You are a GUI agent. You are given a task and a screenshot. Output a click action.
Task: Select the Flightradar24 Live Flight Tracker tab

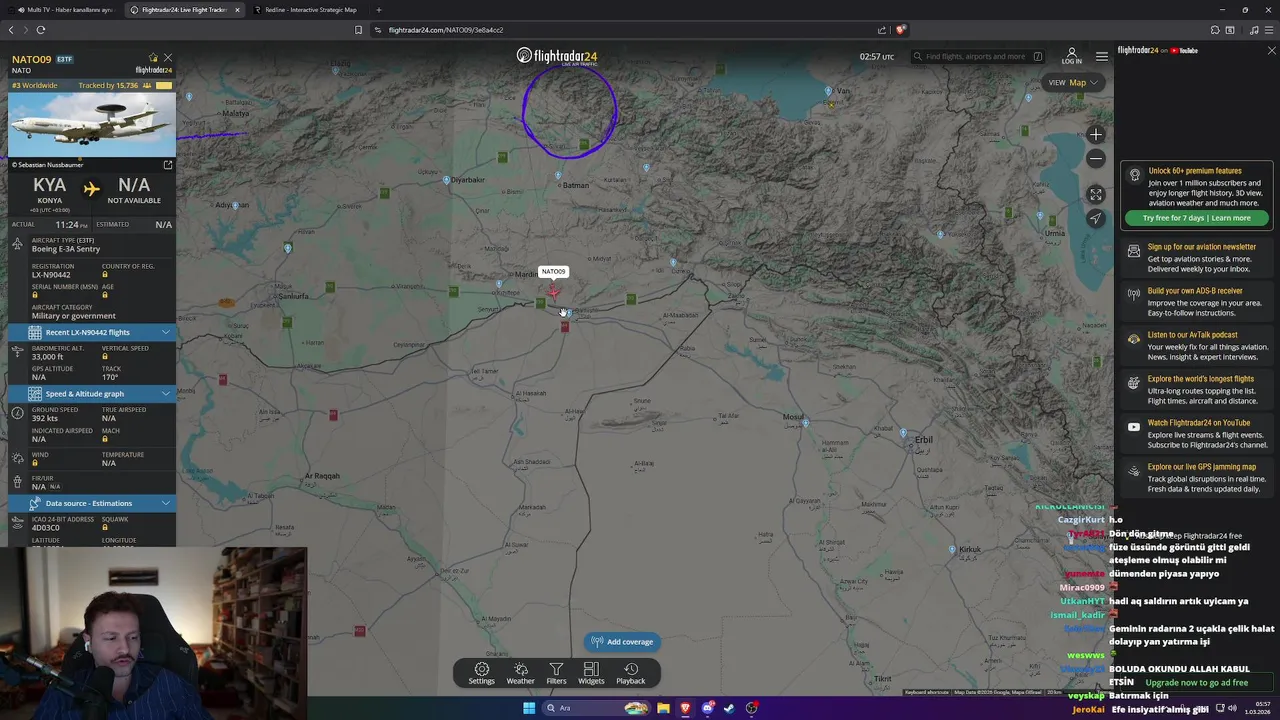tap(184, 10)
